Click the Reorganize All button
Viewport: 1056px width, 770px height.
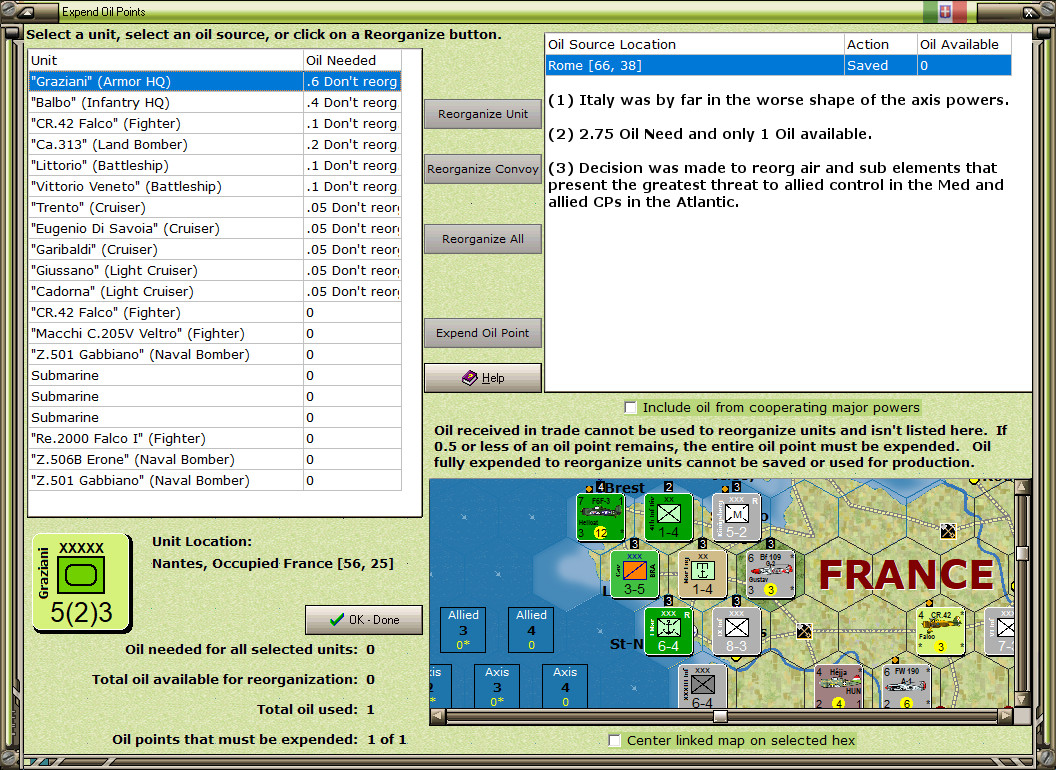(x=483, y=239)
